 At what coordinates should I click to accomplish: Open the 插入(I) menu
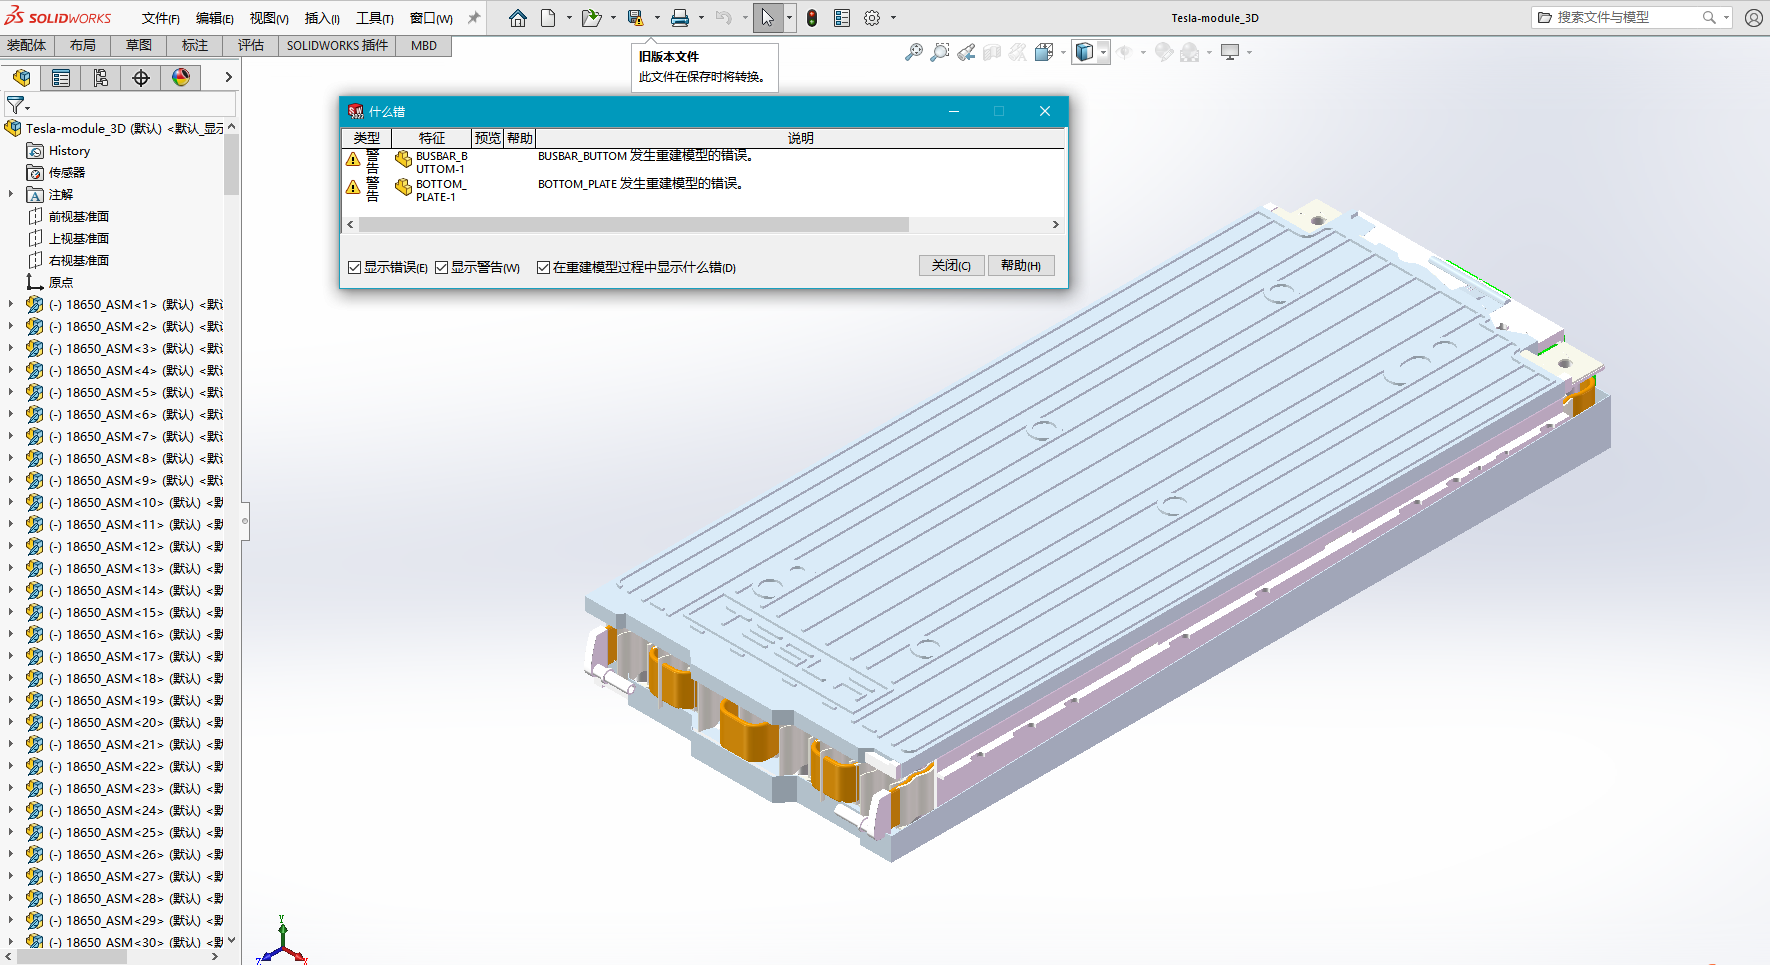click(x=322, y=18)
